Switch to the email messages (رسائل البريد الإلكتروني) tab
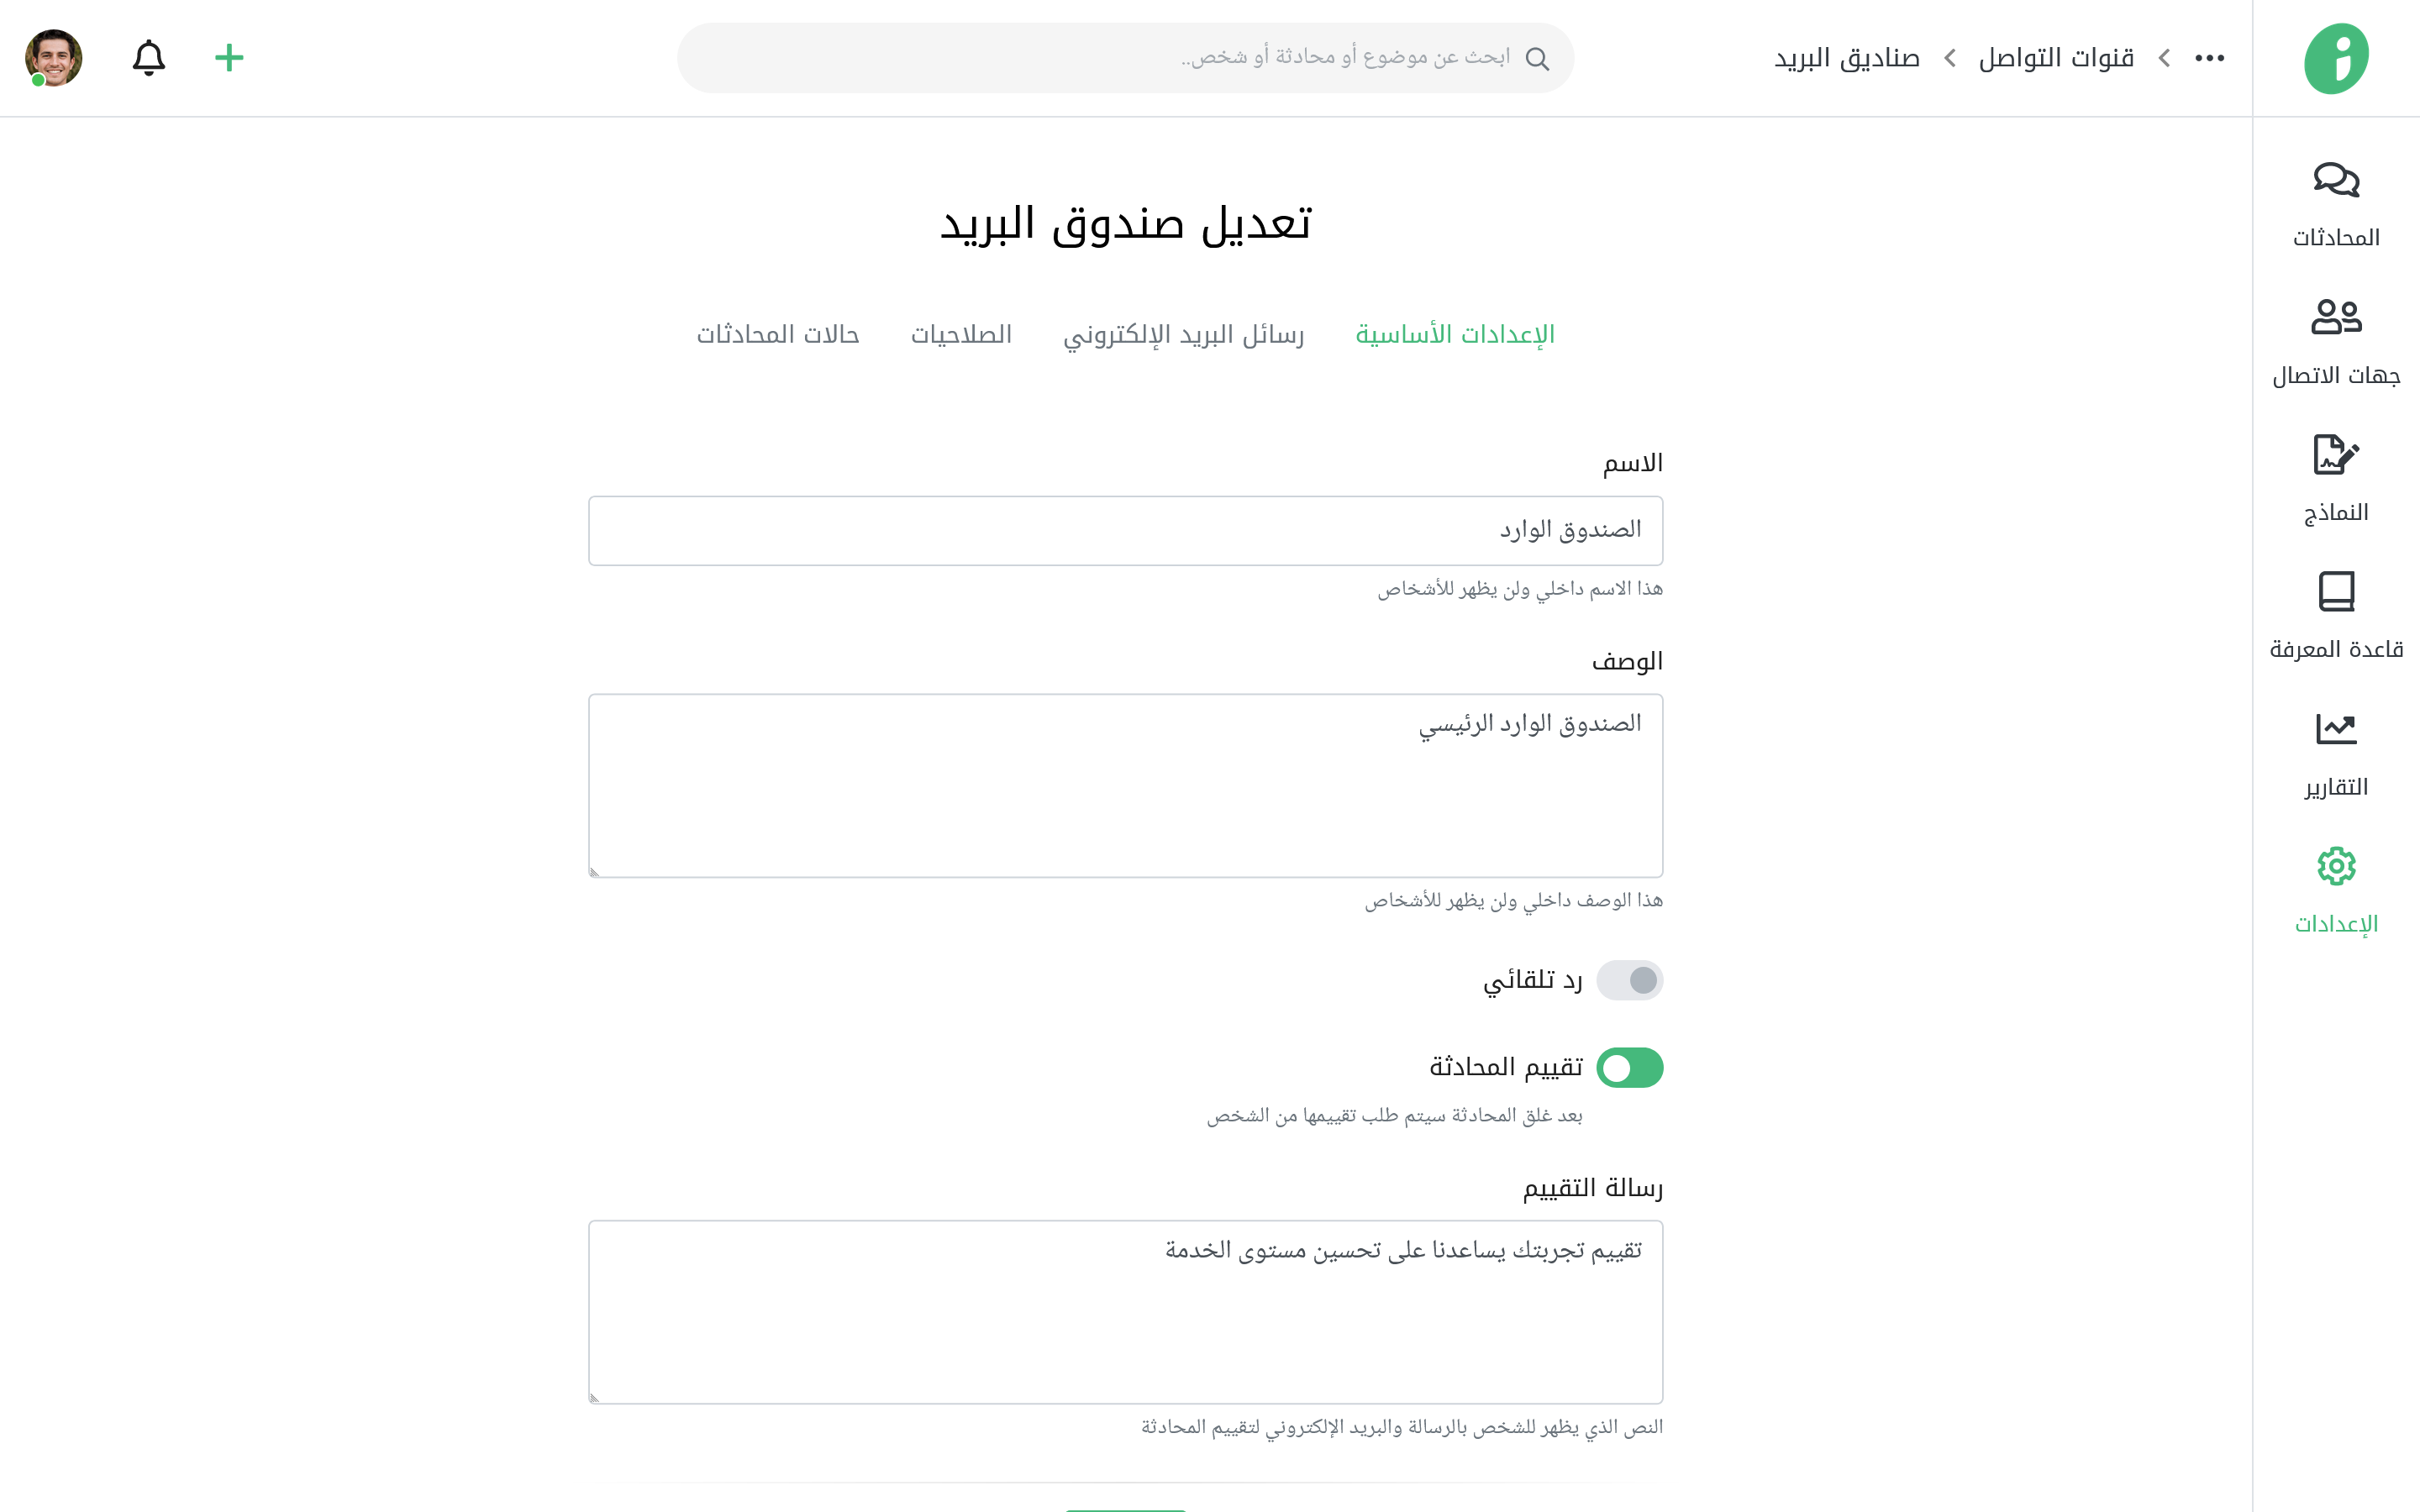 [x=1183, y=334]
